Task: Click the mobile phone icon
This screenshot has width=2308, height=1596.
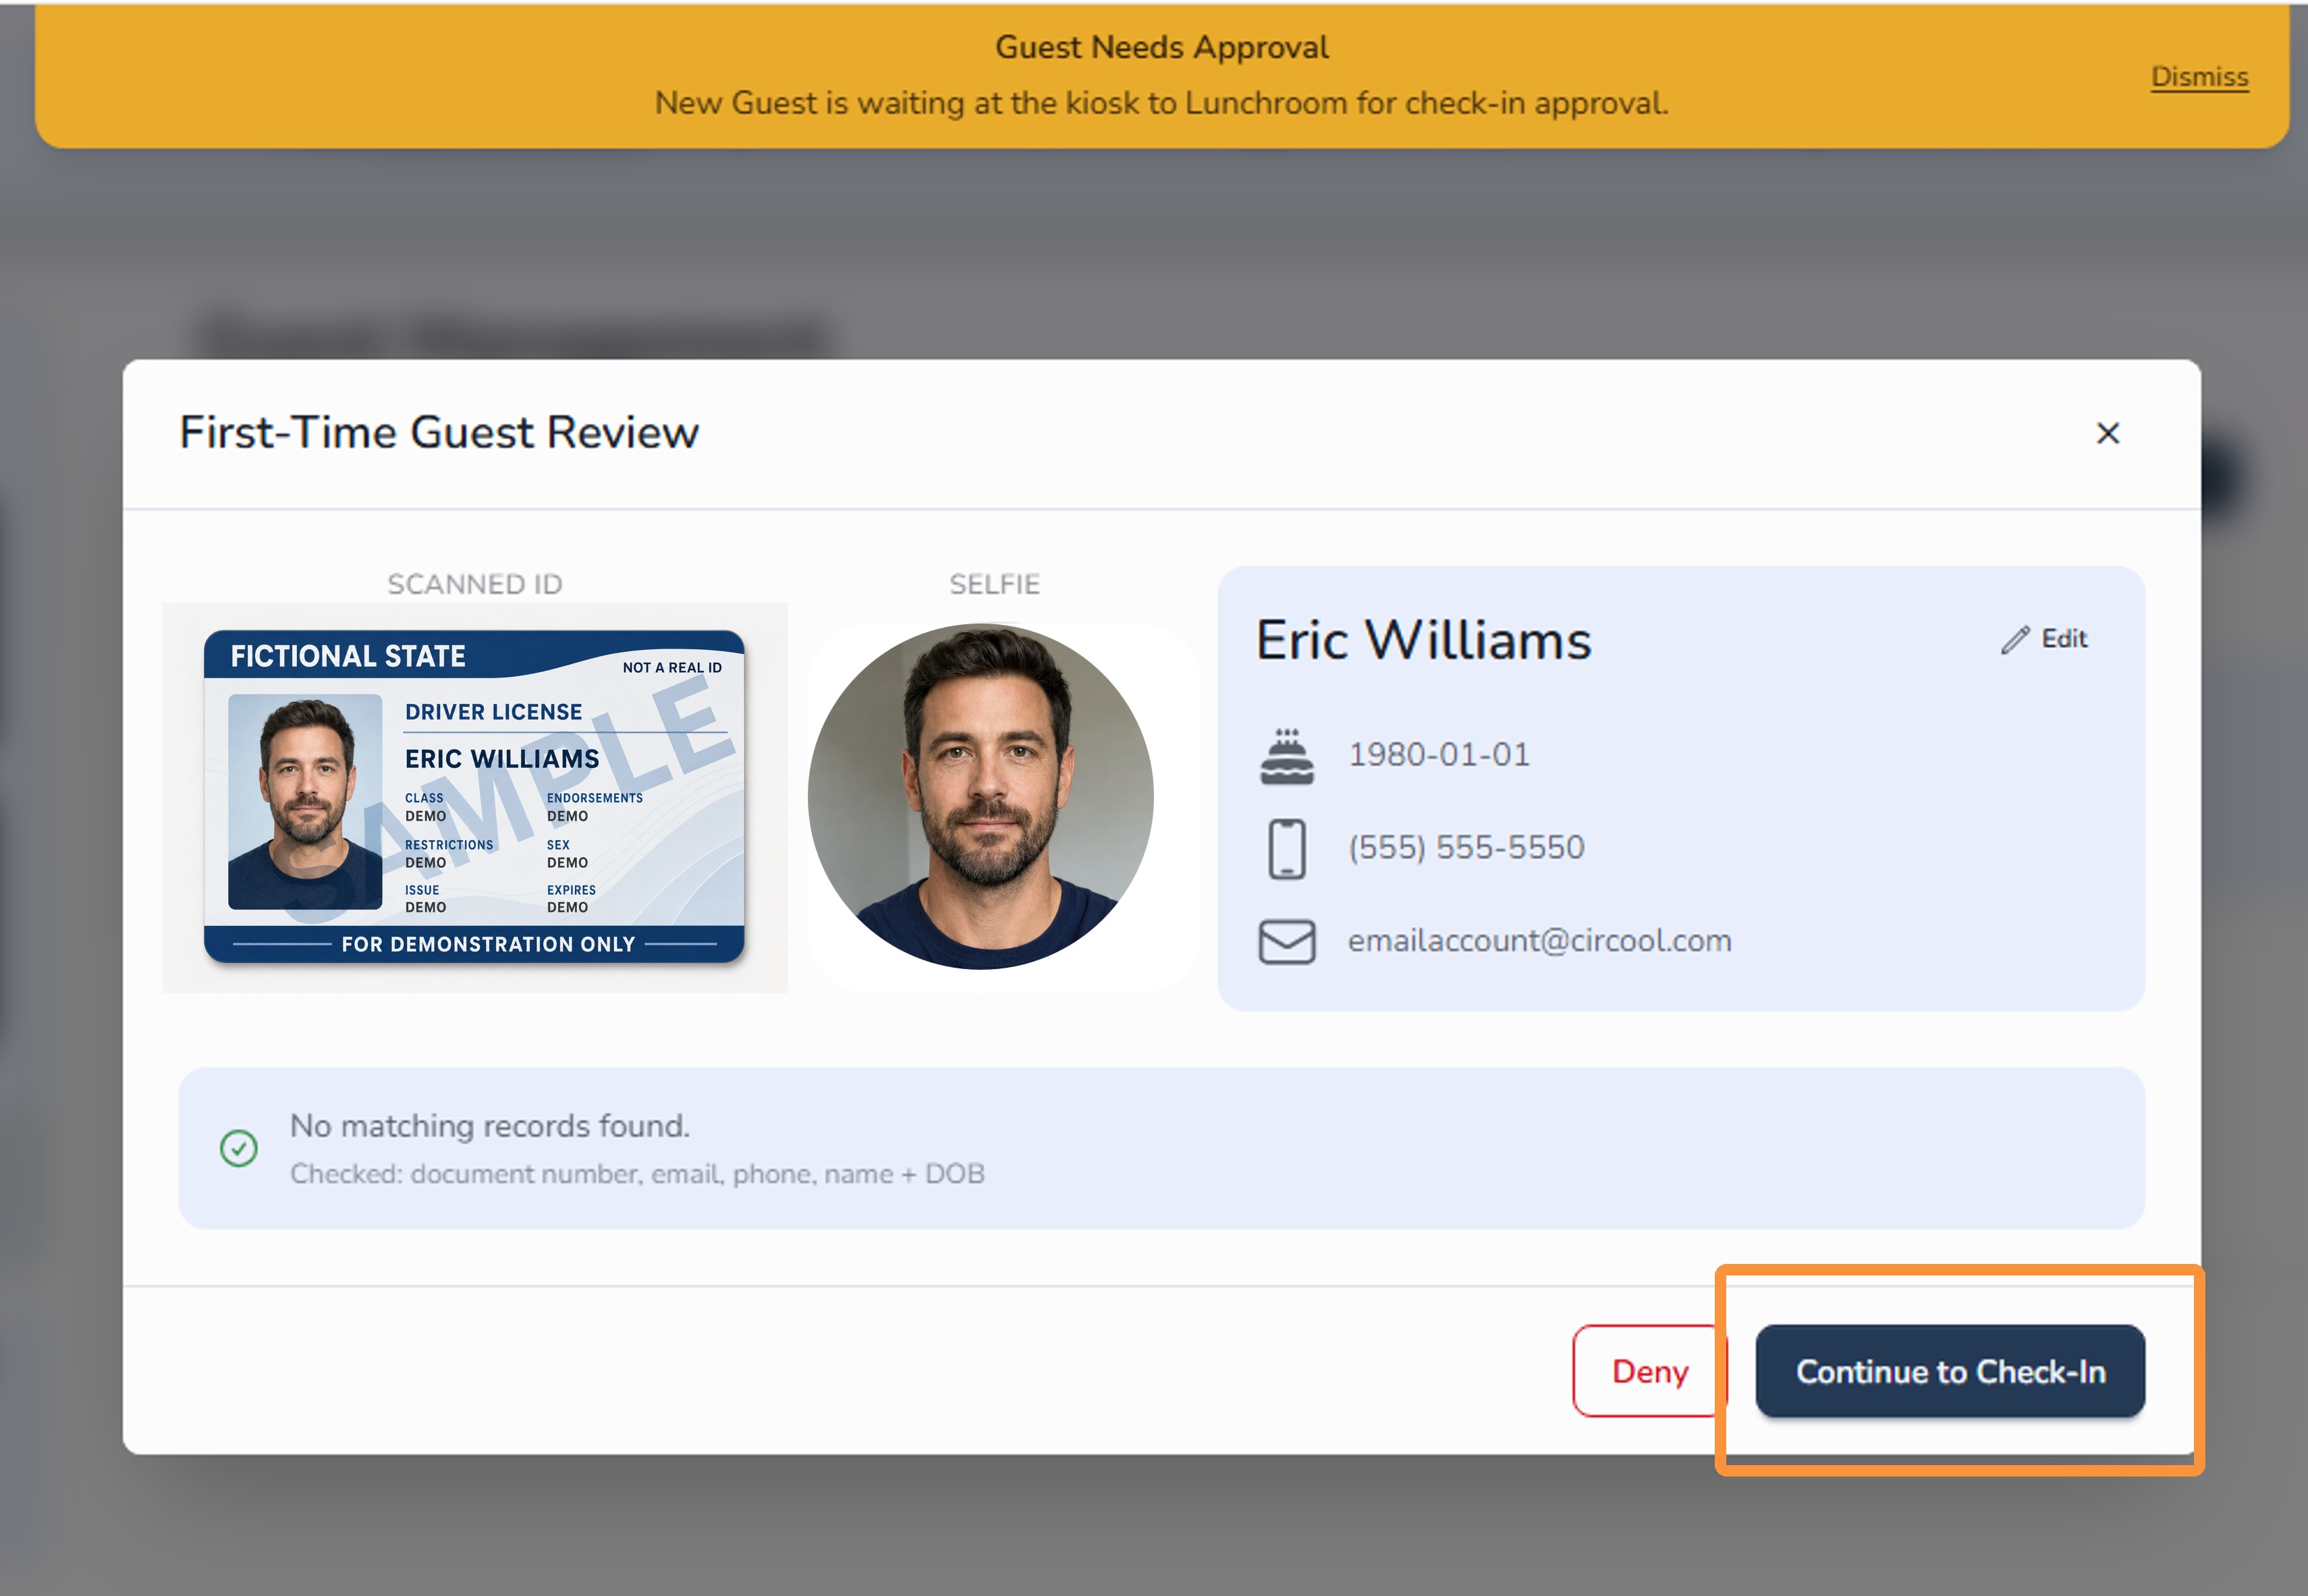Action: tap(1287, 848)
